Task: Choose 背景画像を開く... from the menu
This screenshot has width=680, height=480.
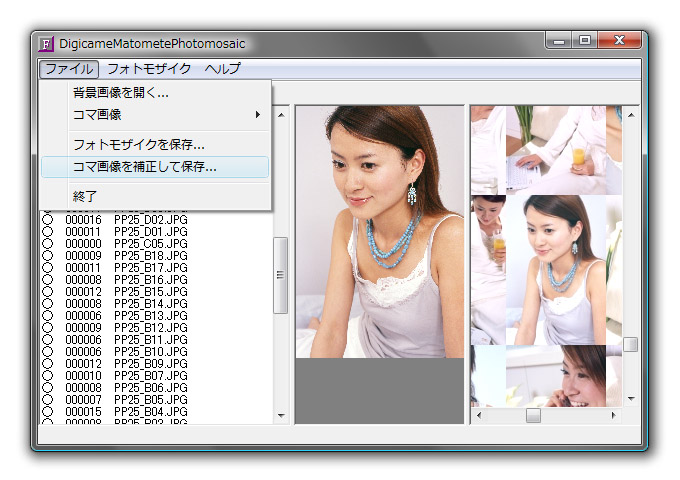Action: tap(155, 93)
